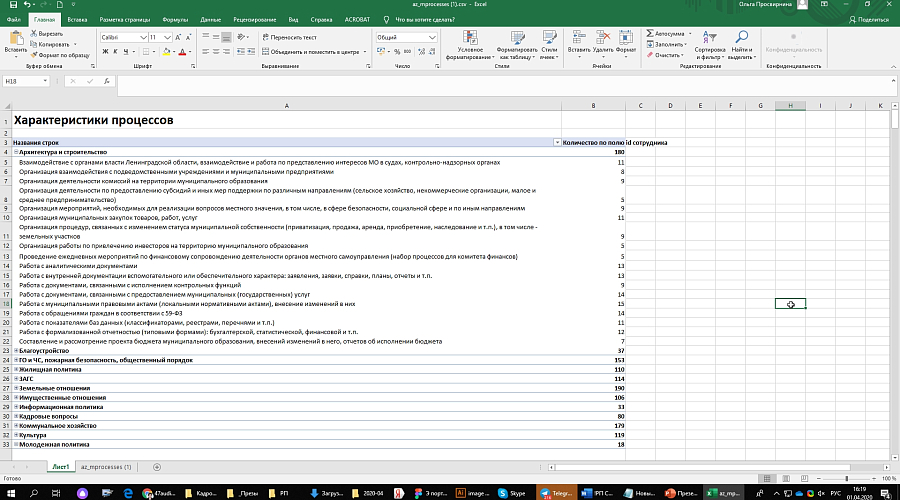Click Format Painter (Формат по образцу)
This screenshot has width=900, height=500.
pyautogui.click(x=60, y=55)
